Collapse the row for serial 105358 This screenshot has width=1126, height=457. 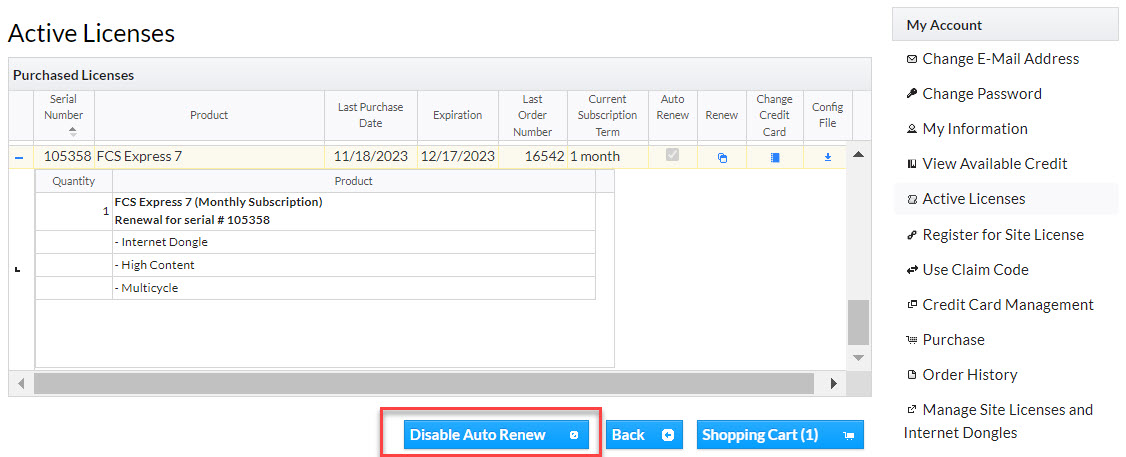(x=20, y=157)
